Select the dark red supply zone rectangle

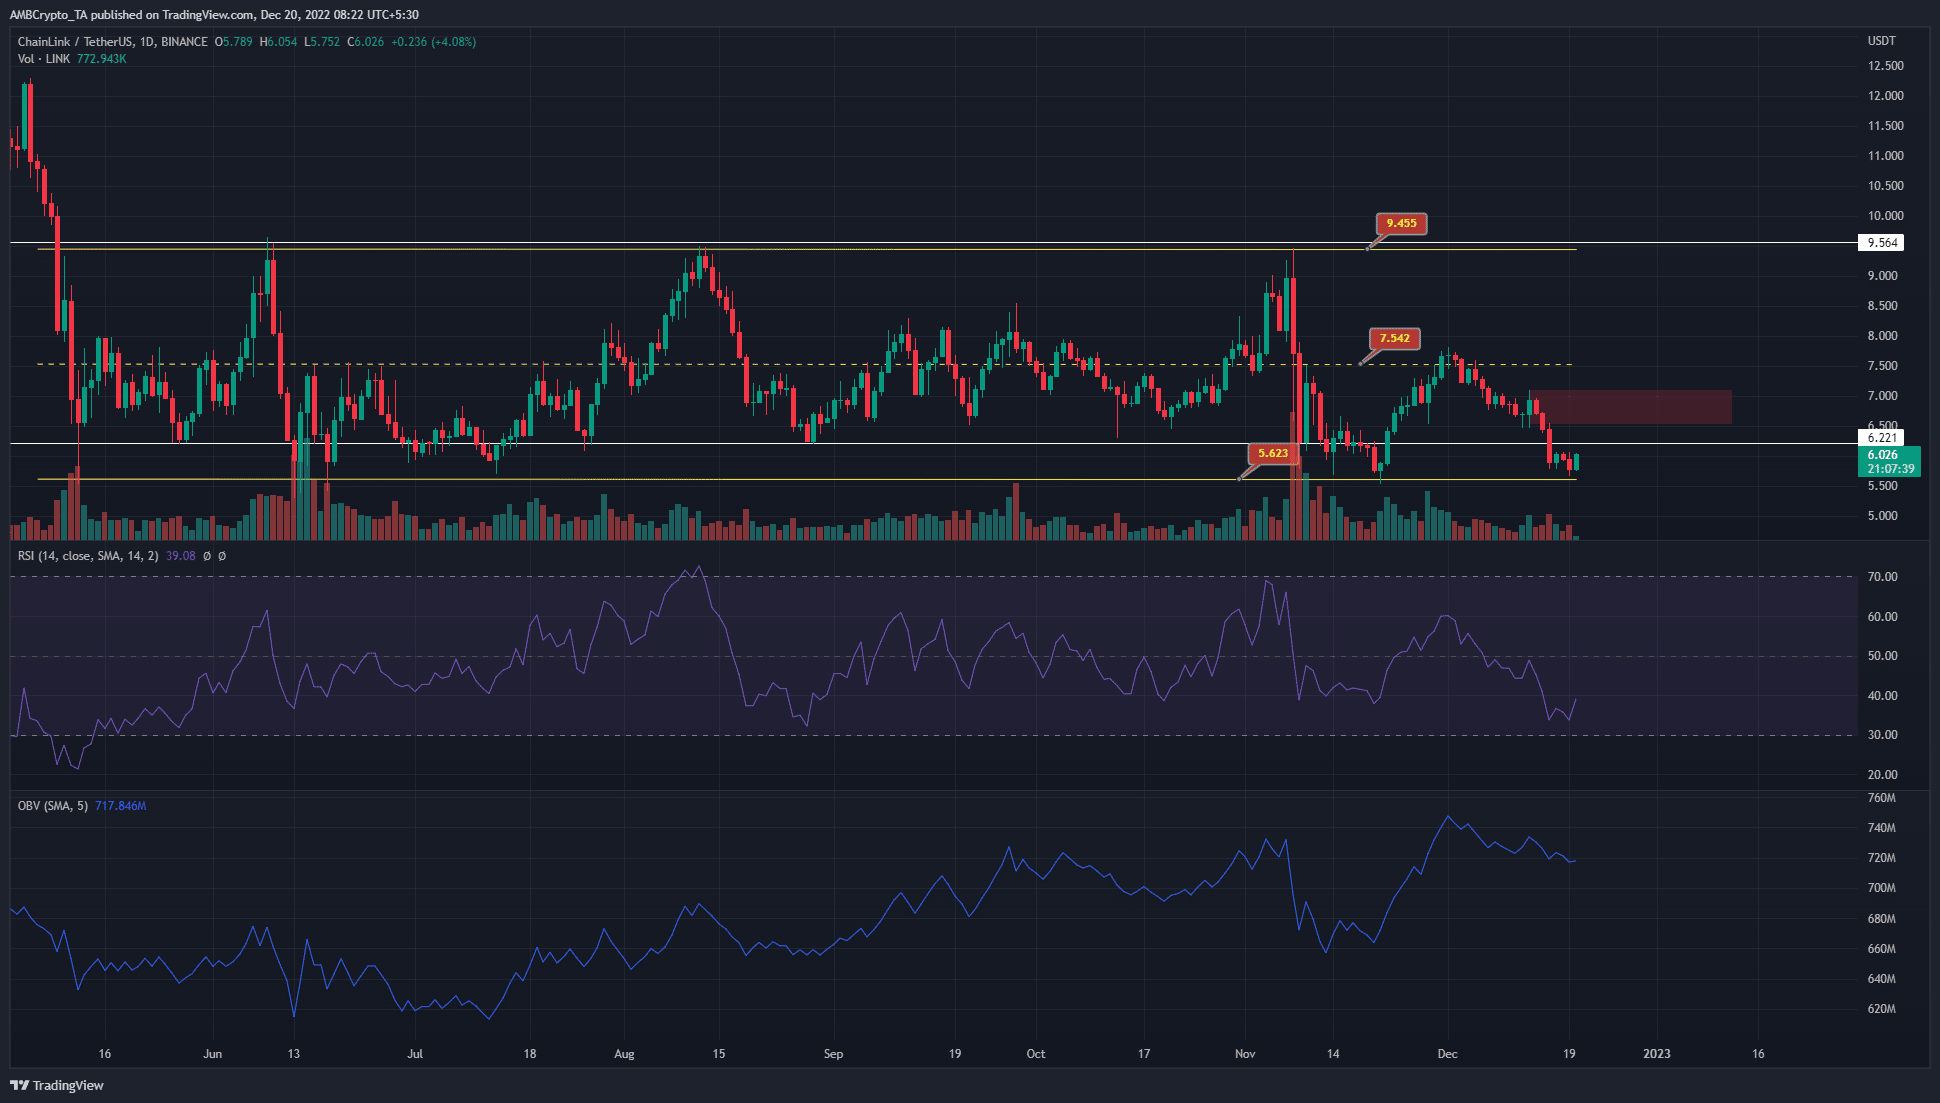(x=1630, y=407)
